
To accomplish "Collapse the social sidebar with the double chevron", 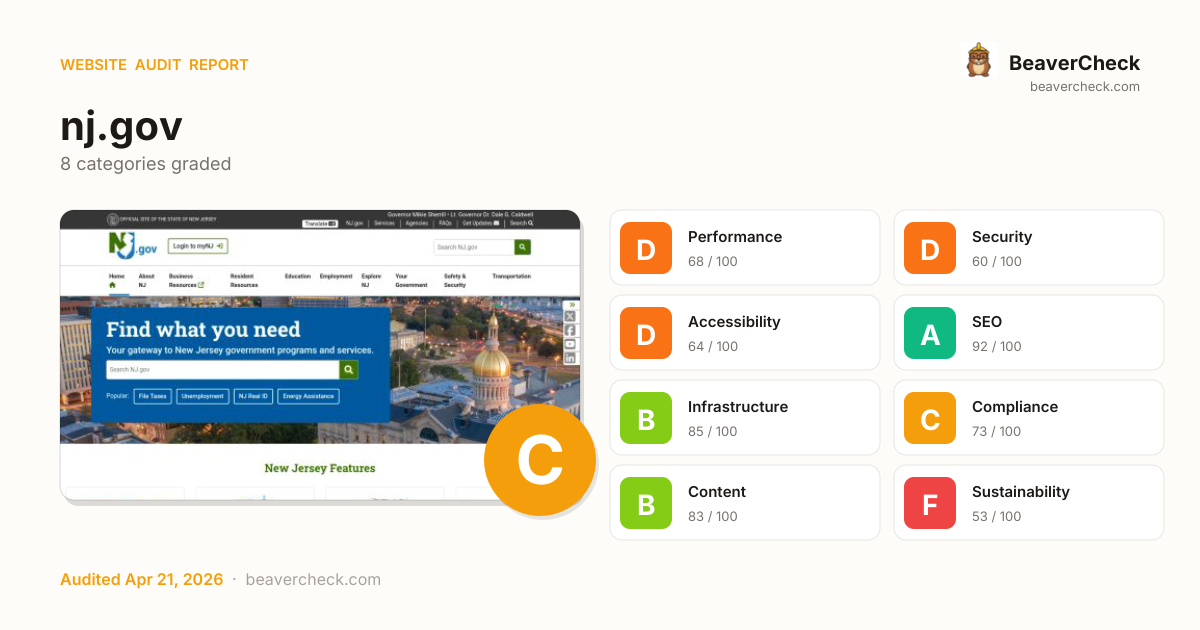I will pyautogui.click(x=571, y=304).
